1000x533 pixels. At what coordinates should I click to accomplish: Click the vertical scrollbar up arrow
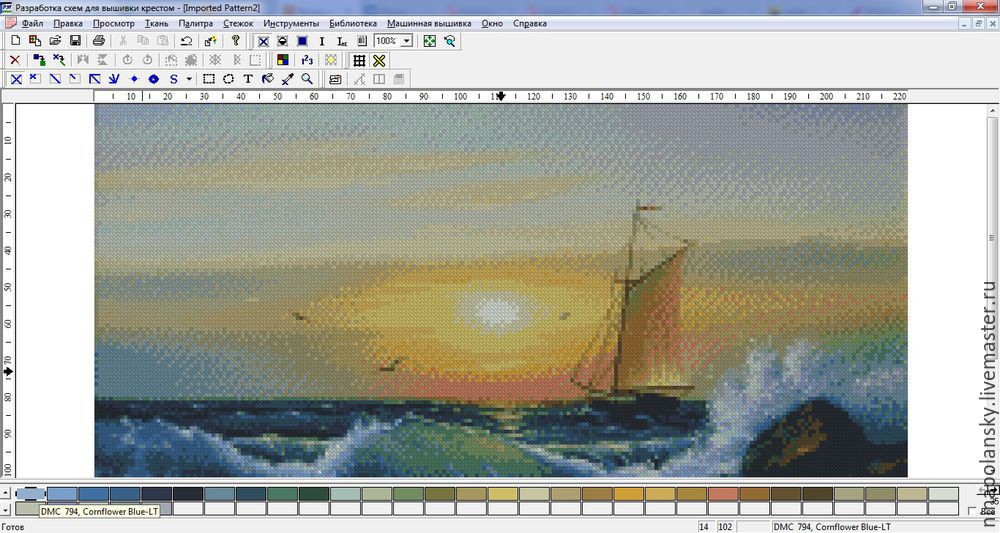992,110
